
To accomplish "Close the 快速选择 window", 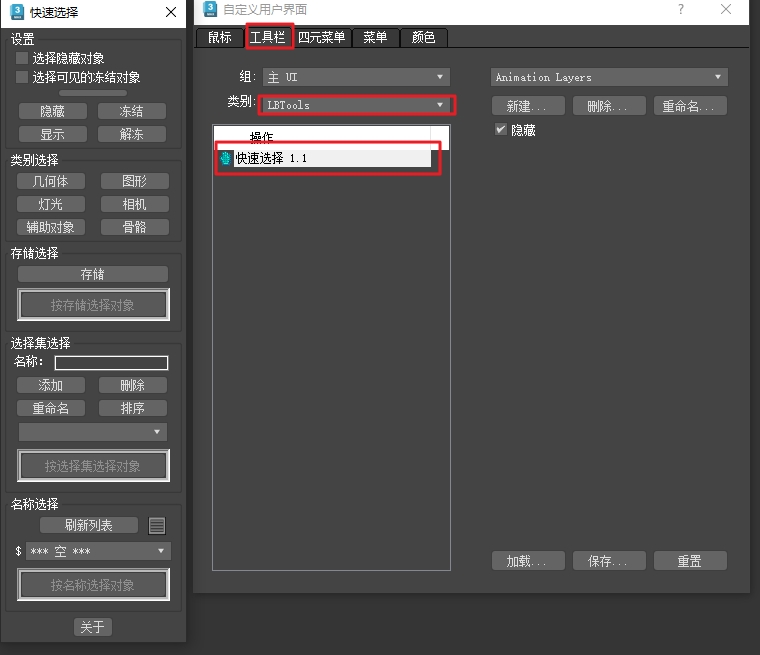I will [x=171, y=12].
